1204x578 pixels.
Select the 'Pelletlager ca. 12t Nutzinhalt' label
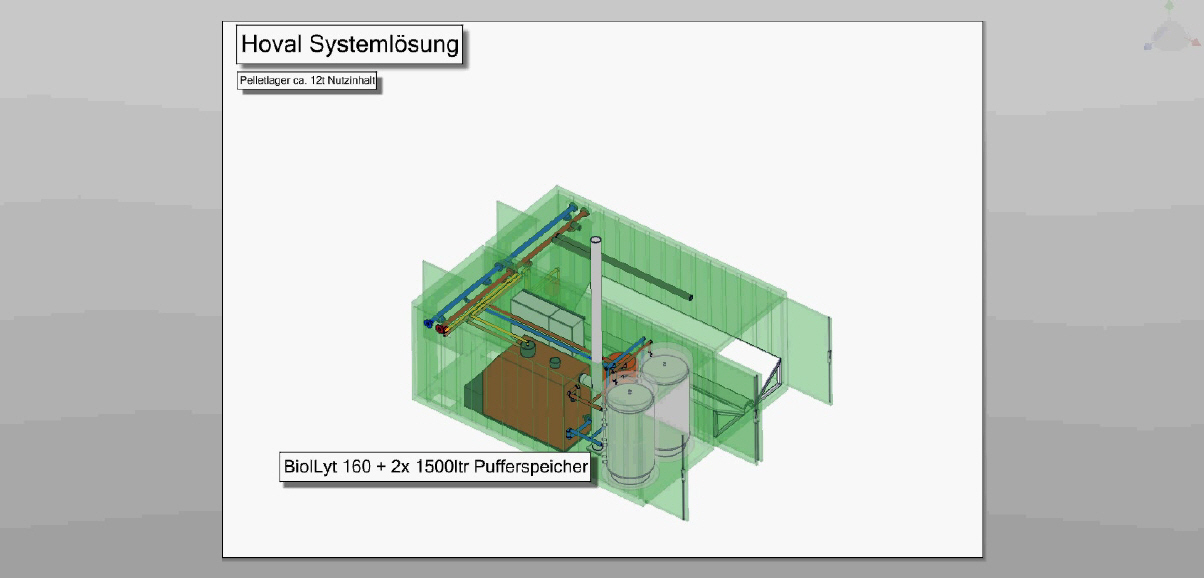click(x=307, y=82)
